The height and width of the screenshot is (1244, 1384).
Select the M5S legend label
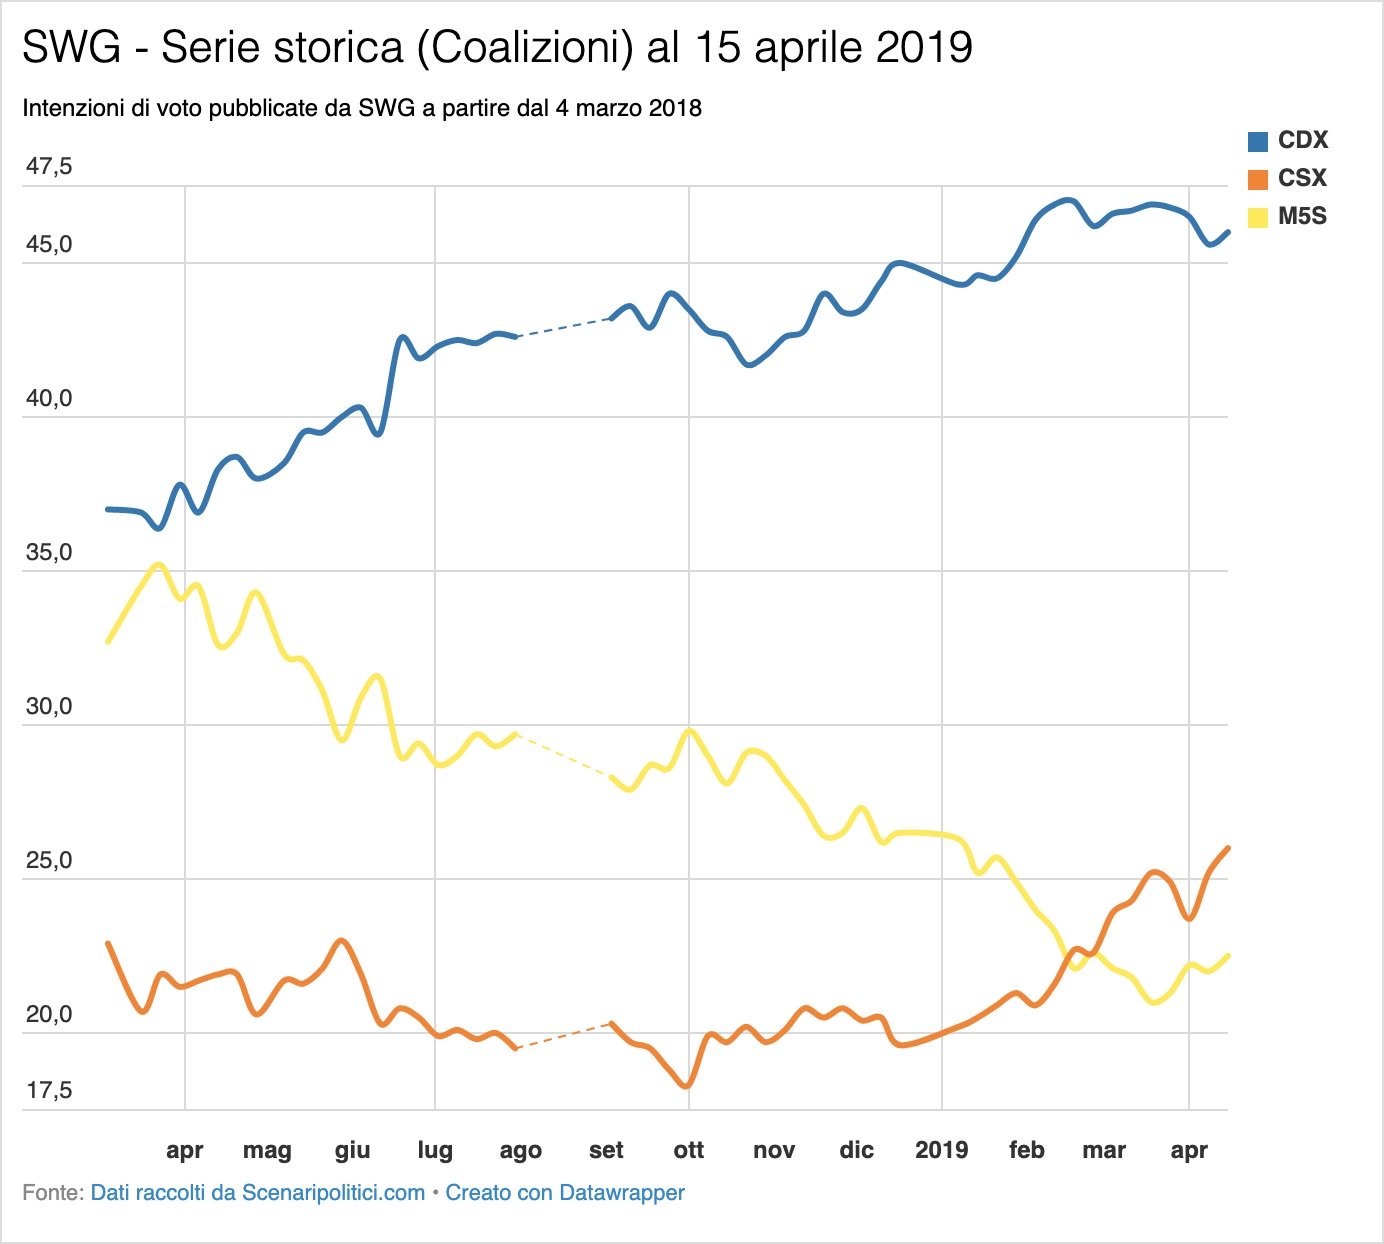[1302, 217]
